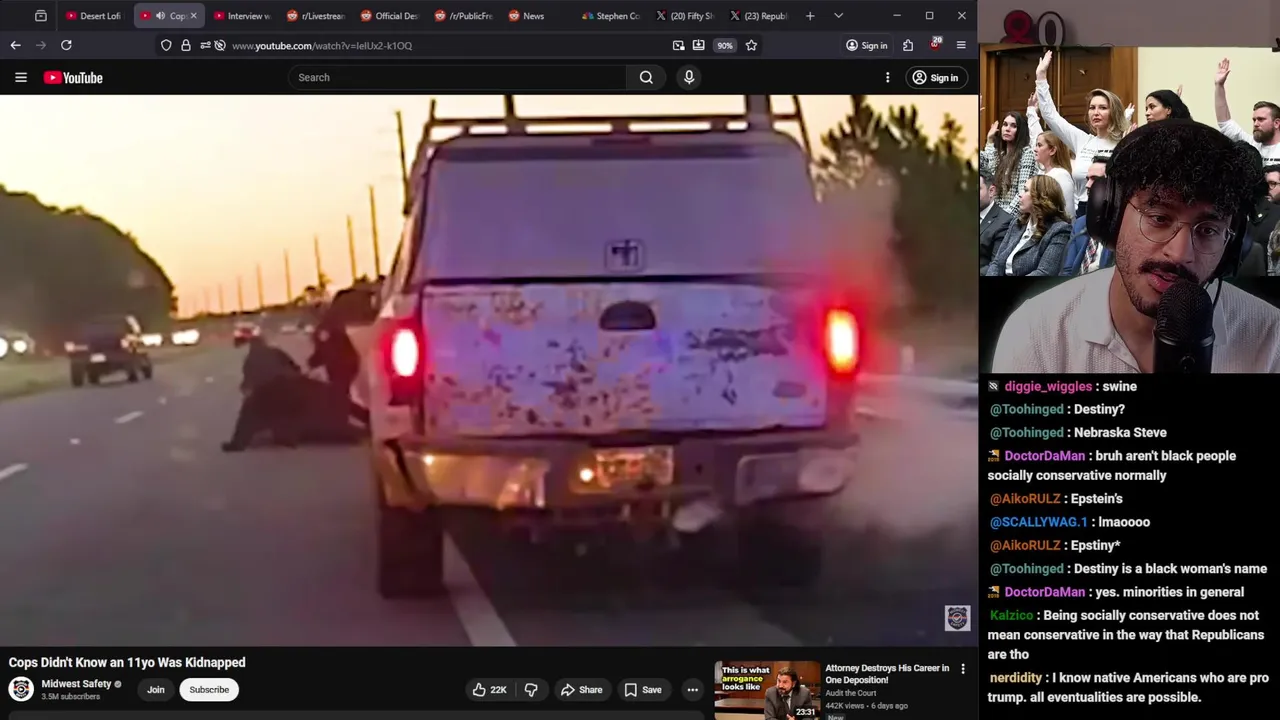Close the active Cops tab
The image size is (1280, 720).
point(193,16)
